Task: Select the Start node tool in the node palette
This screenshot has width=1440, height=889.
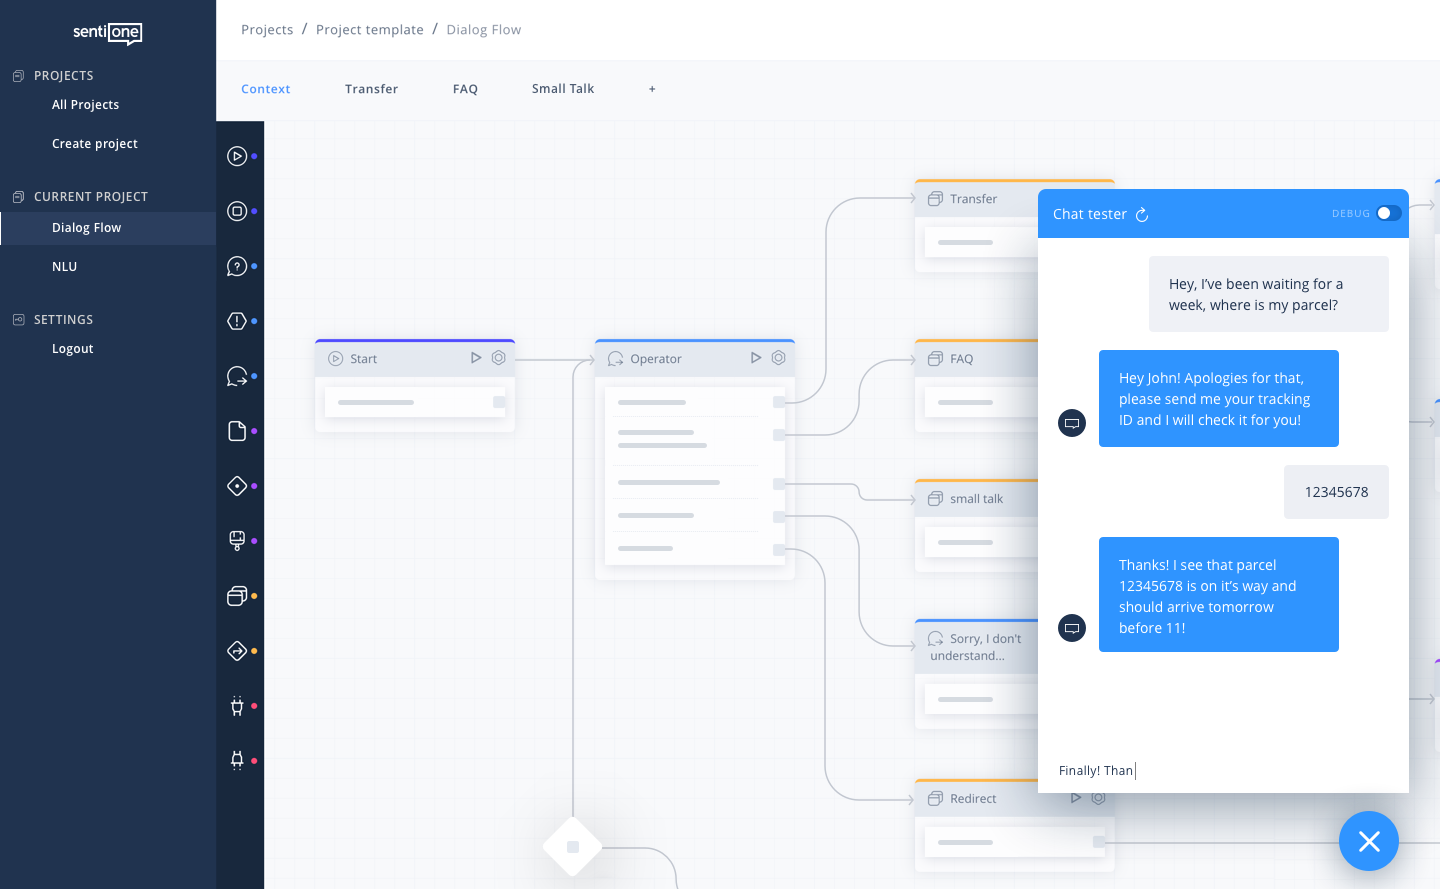Action: pos(238,156)
